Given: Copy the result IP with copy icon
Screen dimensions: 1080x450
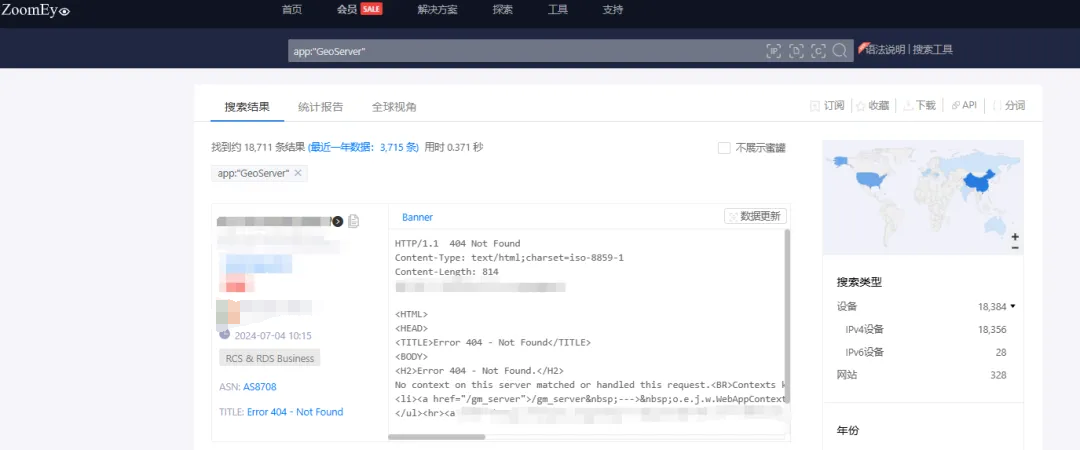Looking at the screenshot, I should (x=353, y=221).
